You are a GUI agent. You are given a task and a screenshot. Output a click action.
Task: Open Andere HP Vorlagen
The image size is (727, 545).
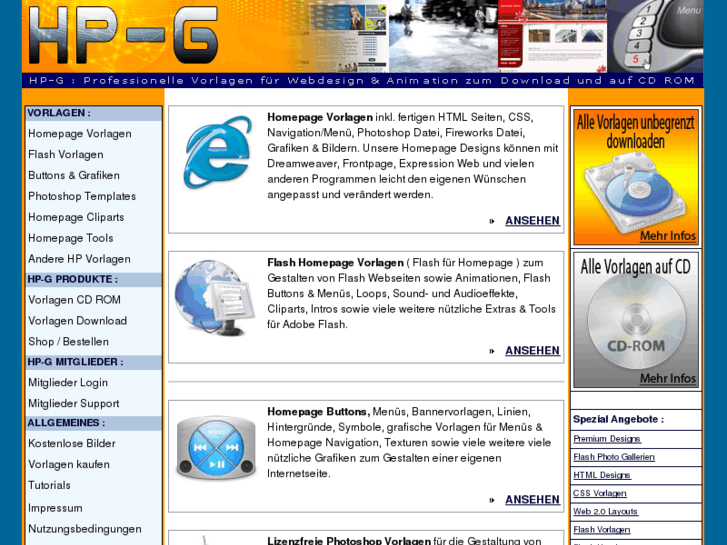tap(79, 259)
